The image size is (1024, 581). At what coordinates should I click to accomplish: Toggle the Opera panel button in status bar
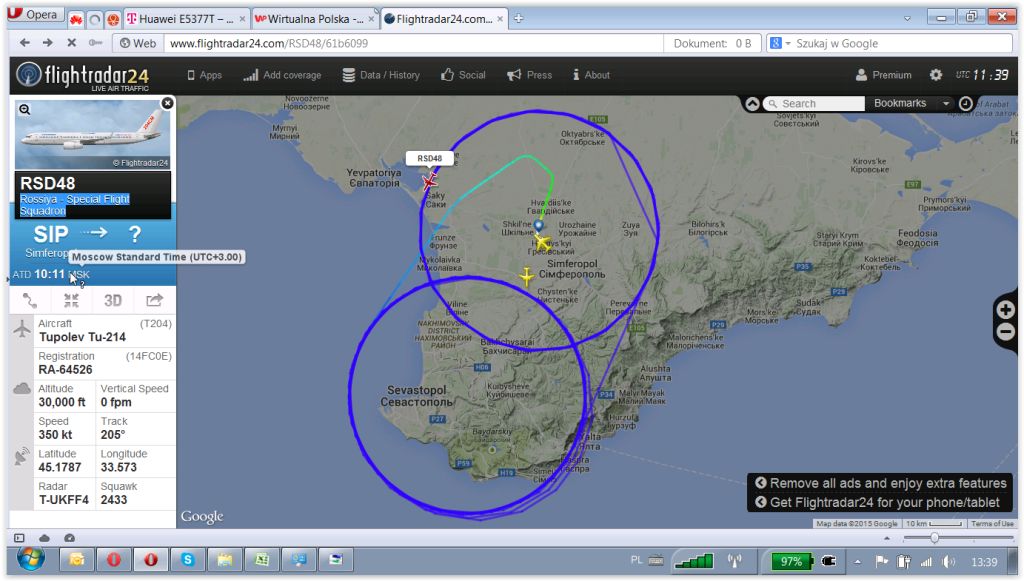pos(19,538)
